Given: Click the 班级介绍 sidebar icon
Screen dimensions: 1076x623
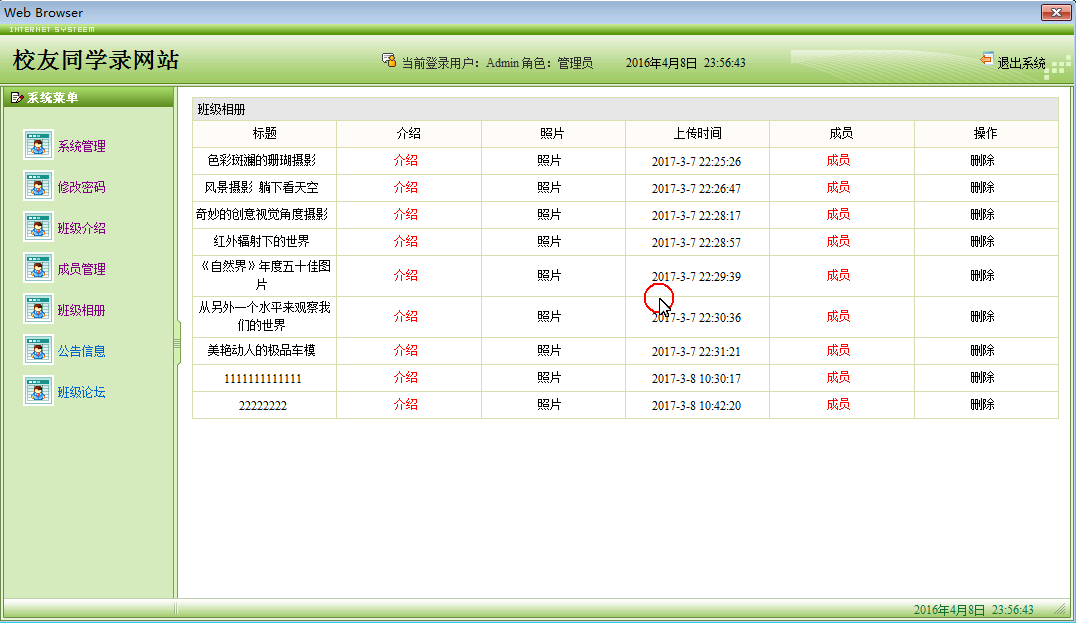Looking at the screenshot, I should click(x=38, y=227).
